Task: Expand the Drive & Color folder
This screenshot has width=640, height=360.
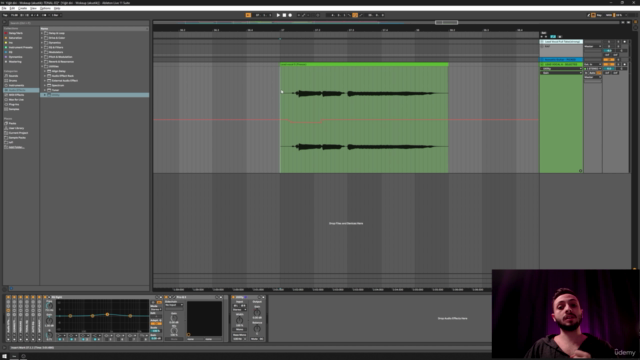Action: point(42,38)
